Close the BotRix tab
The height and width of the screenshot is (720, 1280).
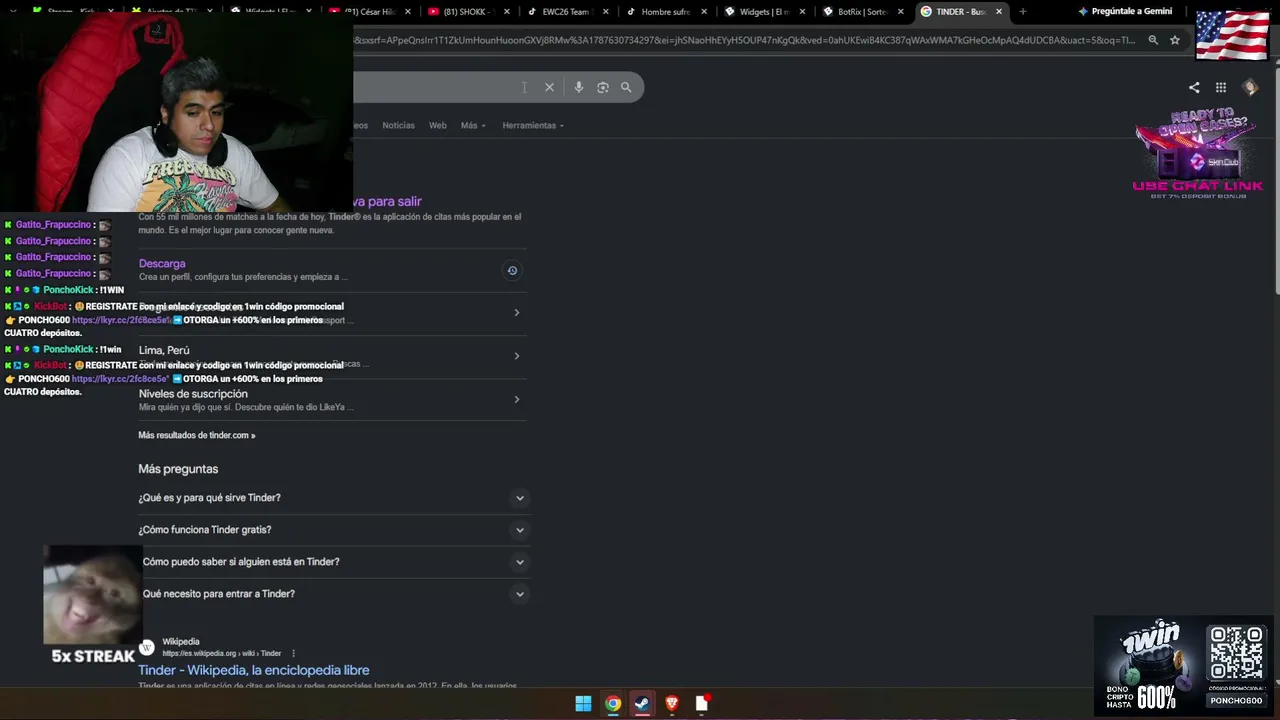(x=901, y=12)
